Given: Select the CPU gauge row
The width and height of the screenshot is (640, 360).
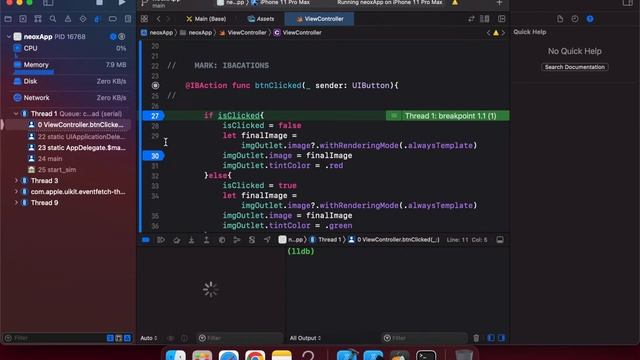Looking at the screenshot, I should point(69,48).
